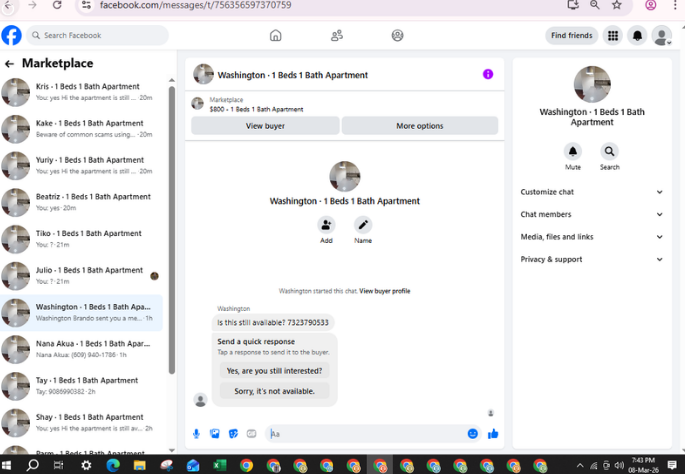Click the large listing thumbnail in right panel
The image size is (685, 474).
click(x=592, y=84)
